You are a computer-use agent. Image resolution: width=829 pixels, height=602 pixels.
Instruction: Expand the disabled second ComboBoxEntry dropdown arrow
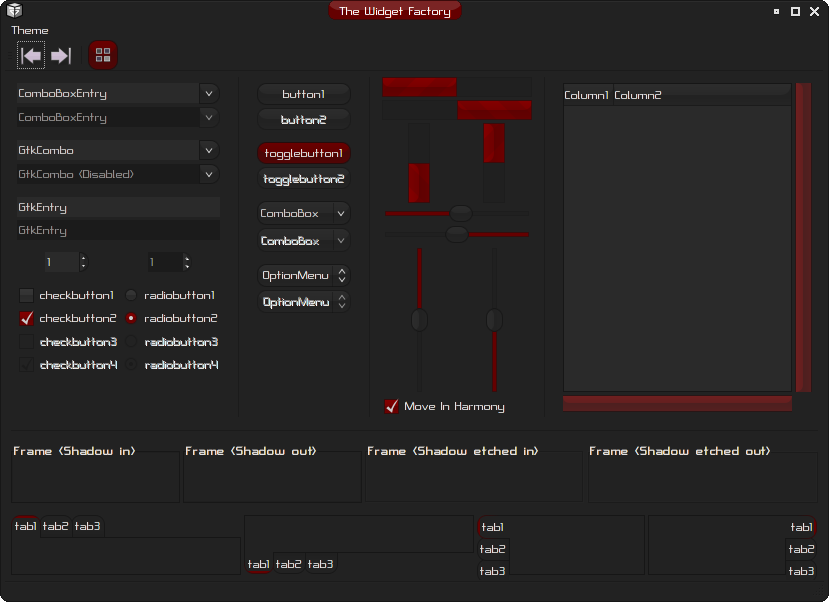coord(209,117)
